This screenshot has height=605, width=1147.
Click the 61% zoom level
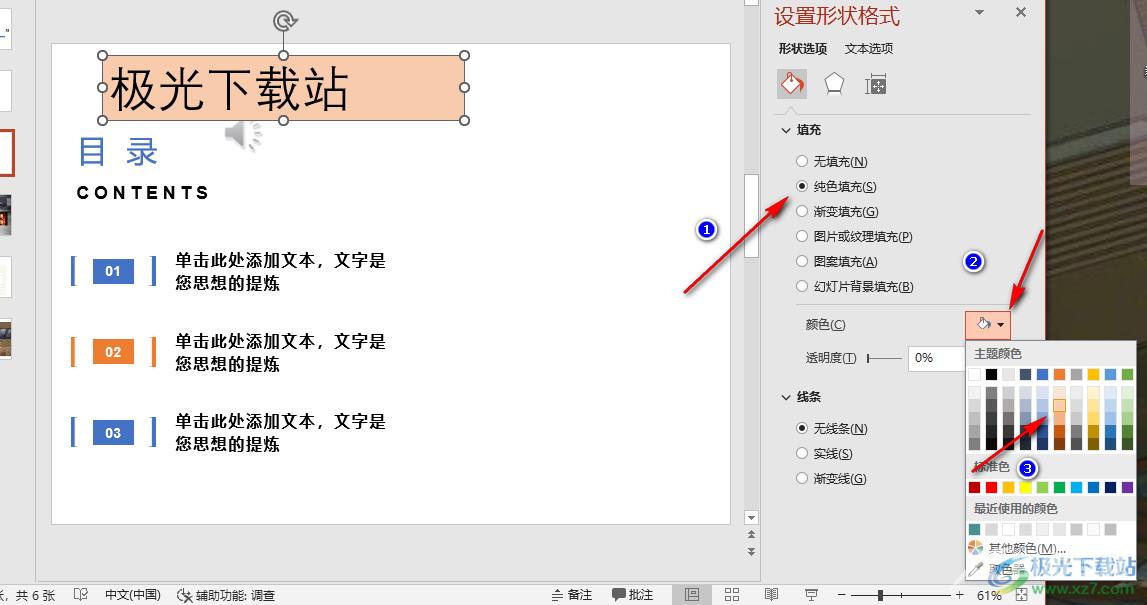tap(989, 595)
